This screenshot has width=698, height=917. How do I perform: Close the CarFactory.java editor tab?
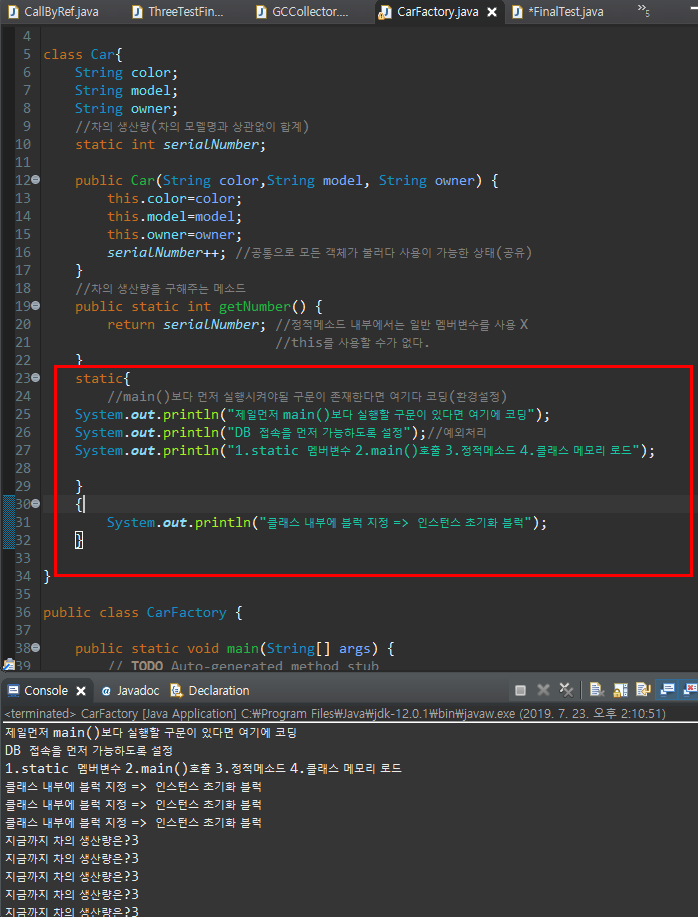[x=492, y=12]
